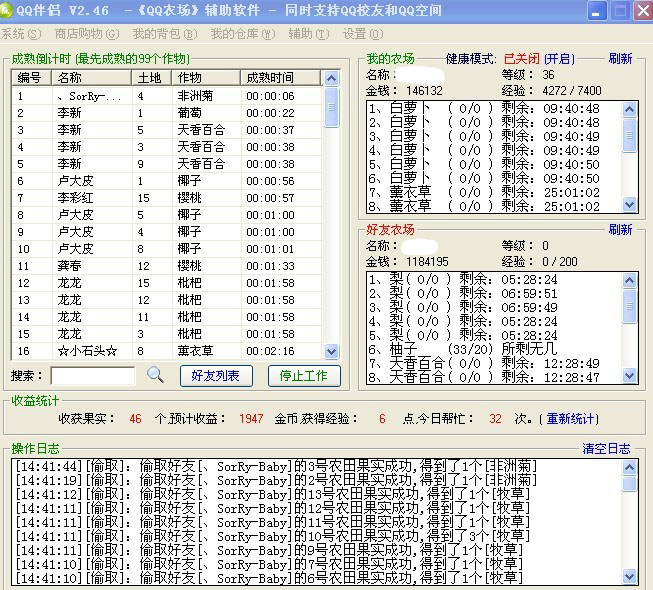
Task: Select my farm plot 1 白萝卜
Action: coord(495,109)
